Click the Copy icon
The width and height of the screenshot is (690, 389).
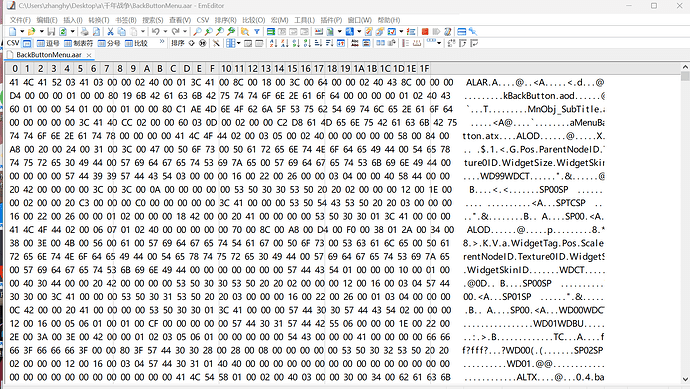[x=121, y=32]
